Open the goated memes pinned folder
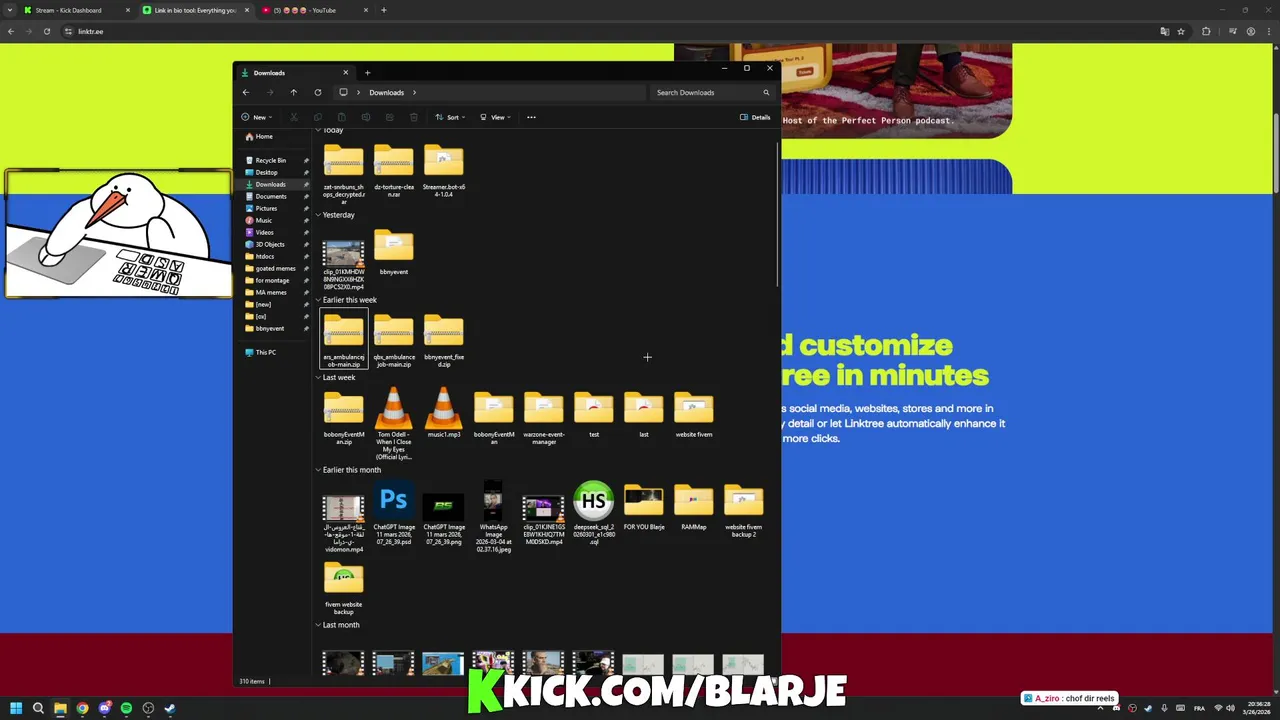This screenshot has width=1280, height=720. [x=275, y=268]
